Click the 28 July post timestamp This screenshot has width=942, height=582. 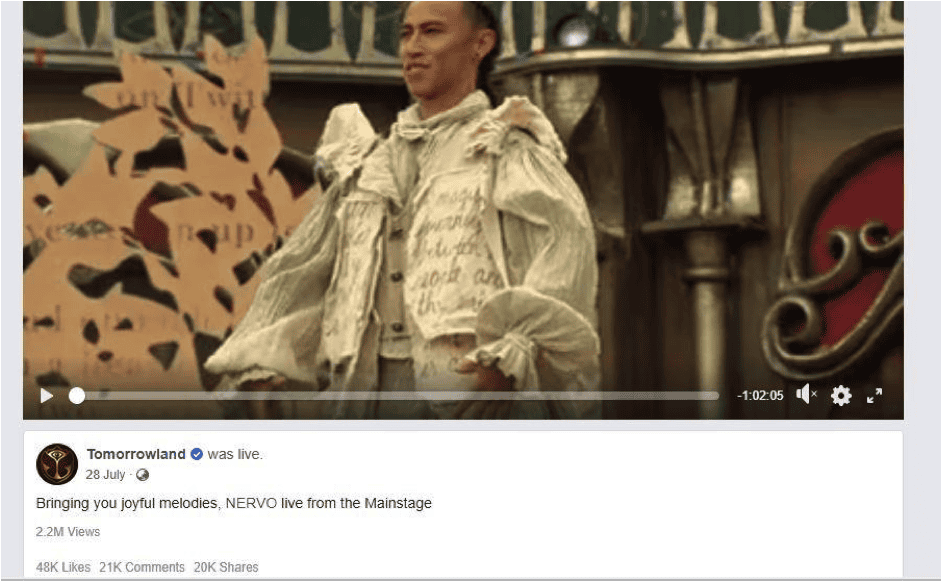tap(105, 474)
